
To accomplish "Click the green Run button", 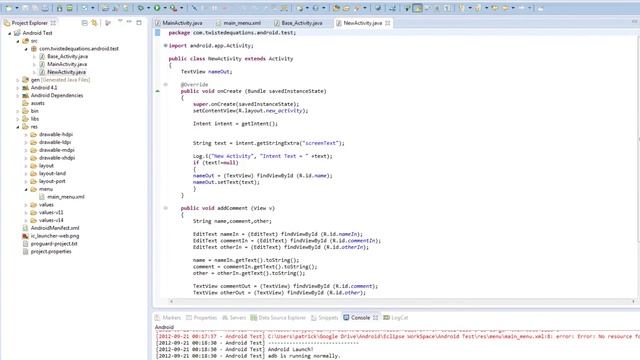I will pos(157,8).
